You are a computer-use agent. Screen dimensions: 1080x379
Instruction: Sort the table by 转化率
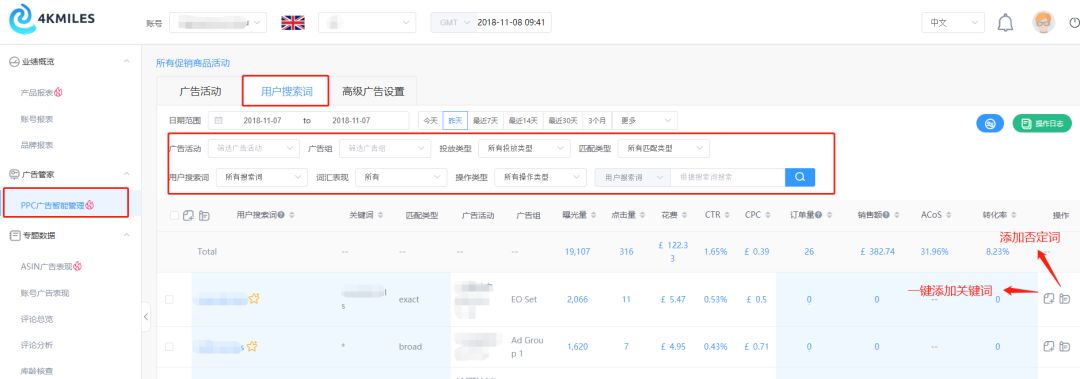click(x=1014, y=215)
